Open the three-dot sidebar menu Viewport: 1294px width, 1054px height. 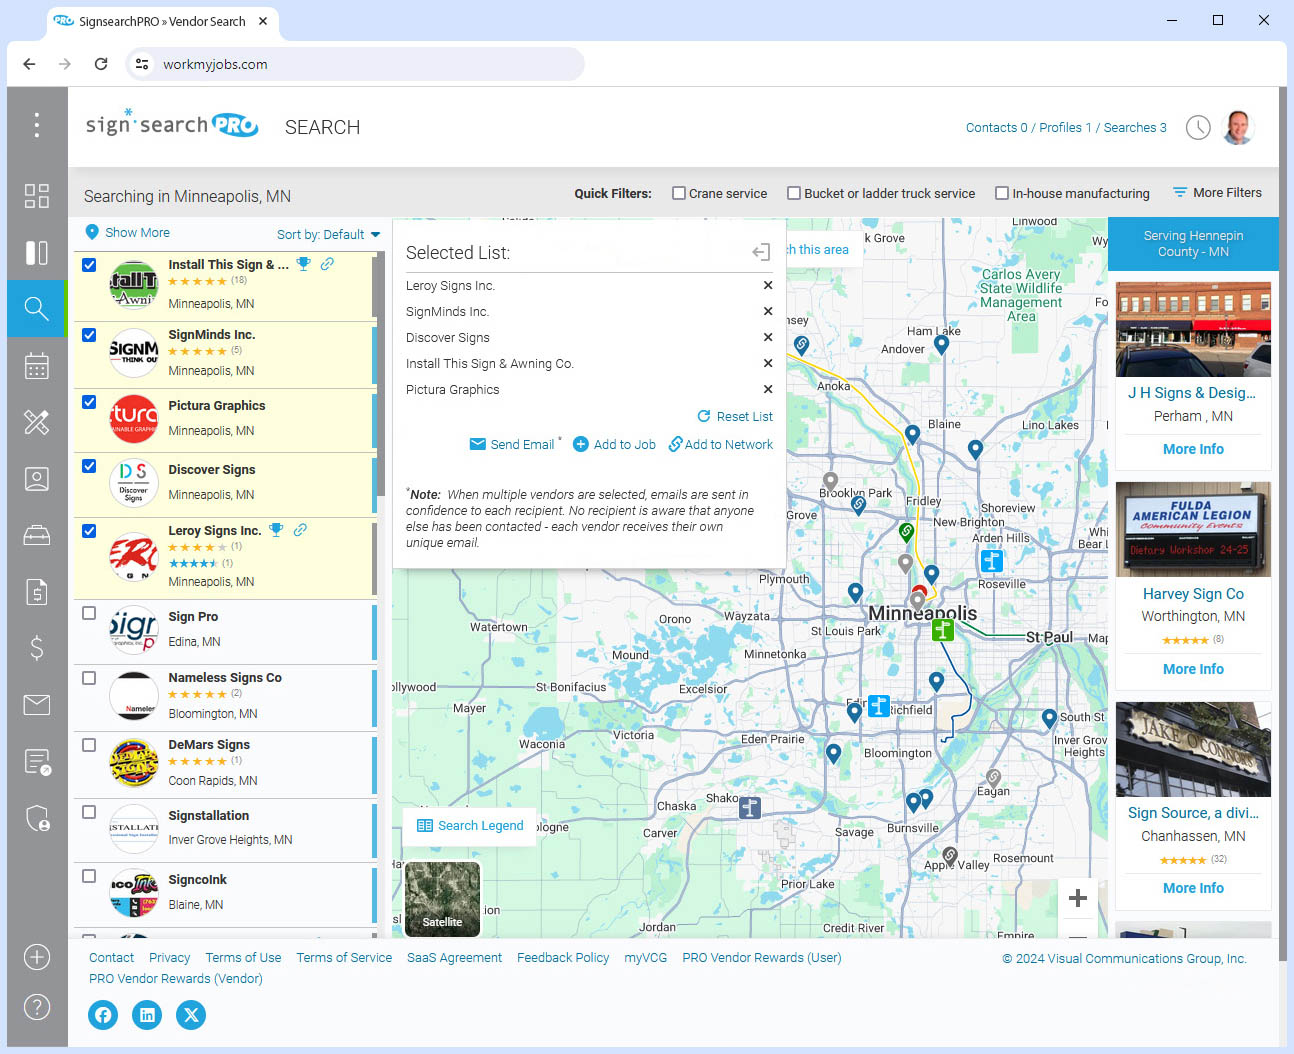pyautogui.click(x=37, y=125)
